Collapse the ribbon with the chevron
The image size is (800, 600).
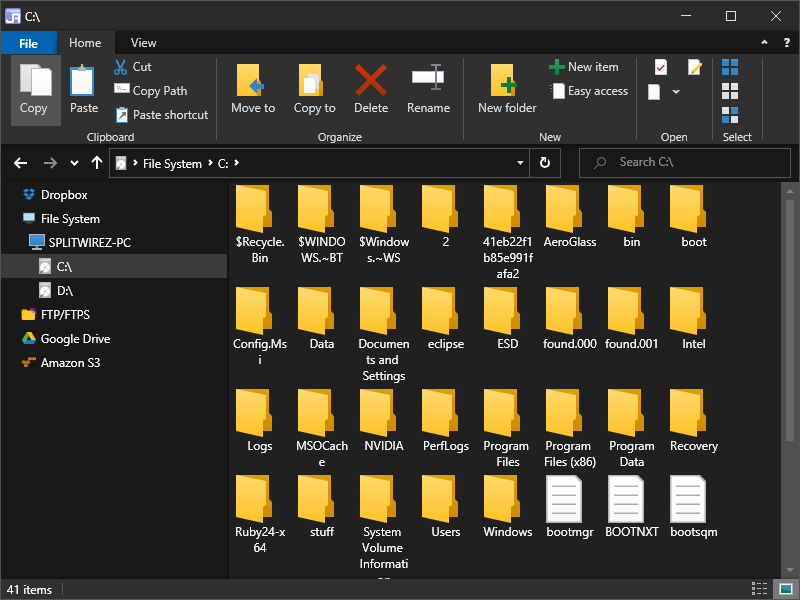click(764, 43)
